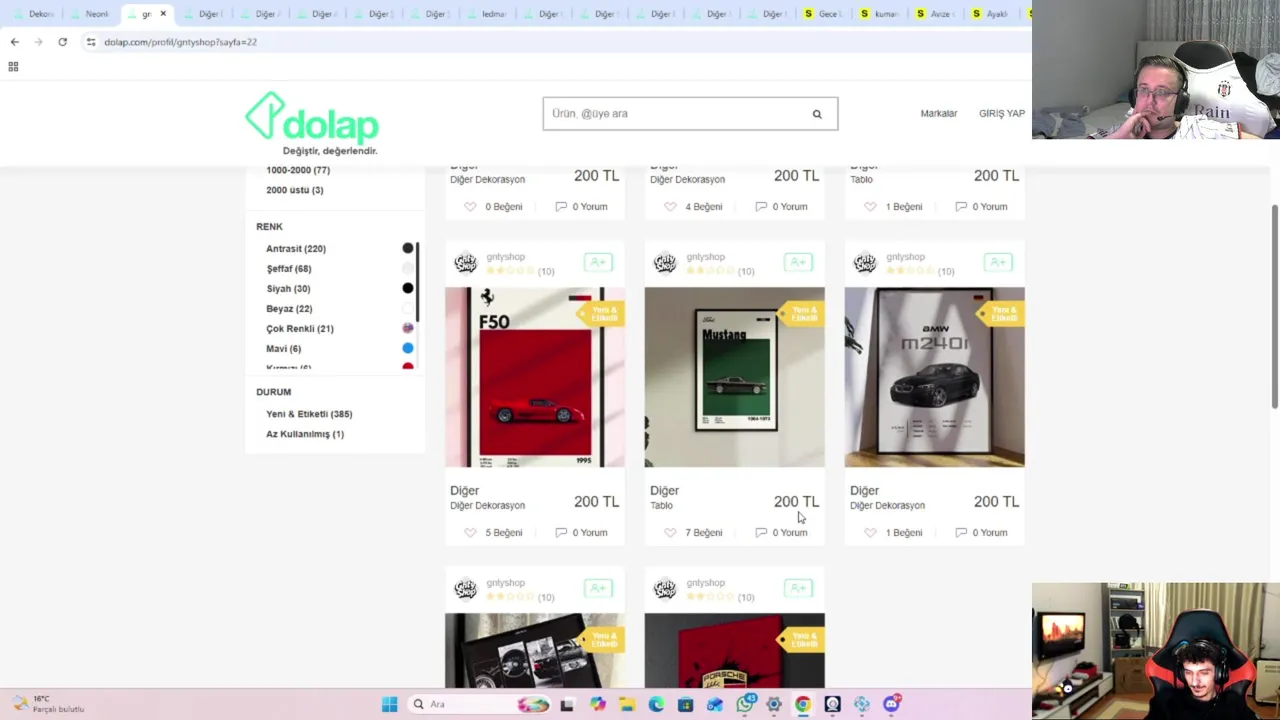Open File Explorer from taskbar
The image size is (1280, 720).
[x=626, y=704]
